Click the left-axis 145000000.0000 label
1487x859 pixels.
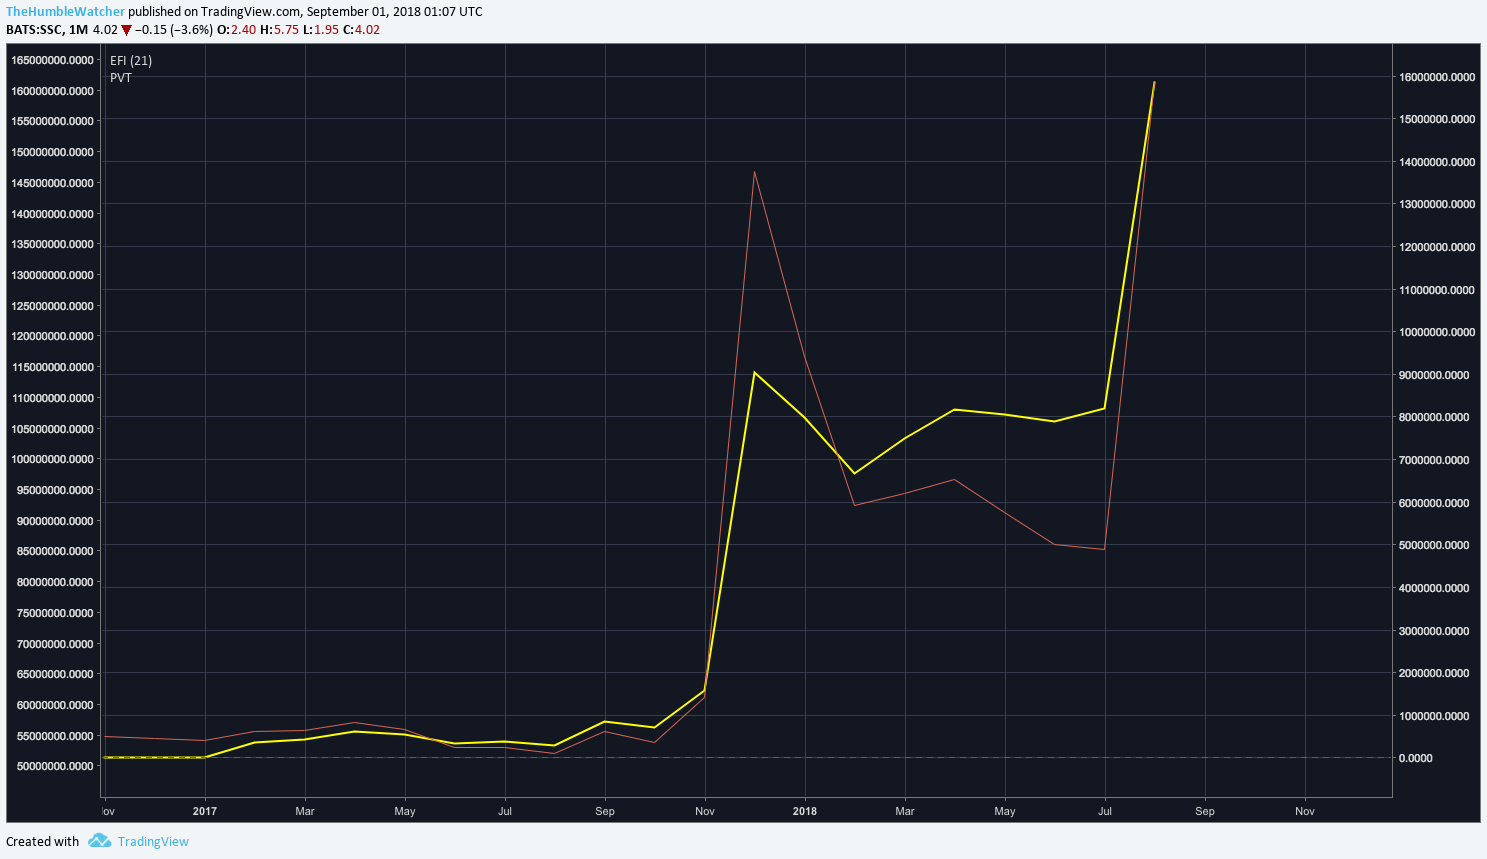(x=52, y=183)
